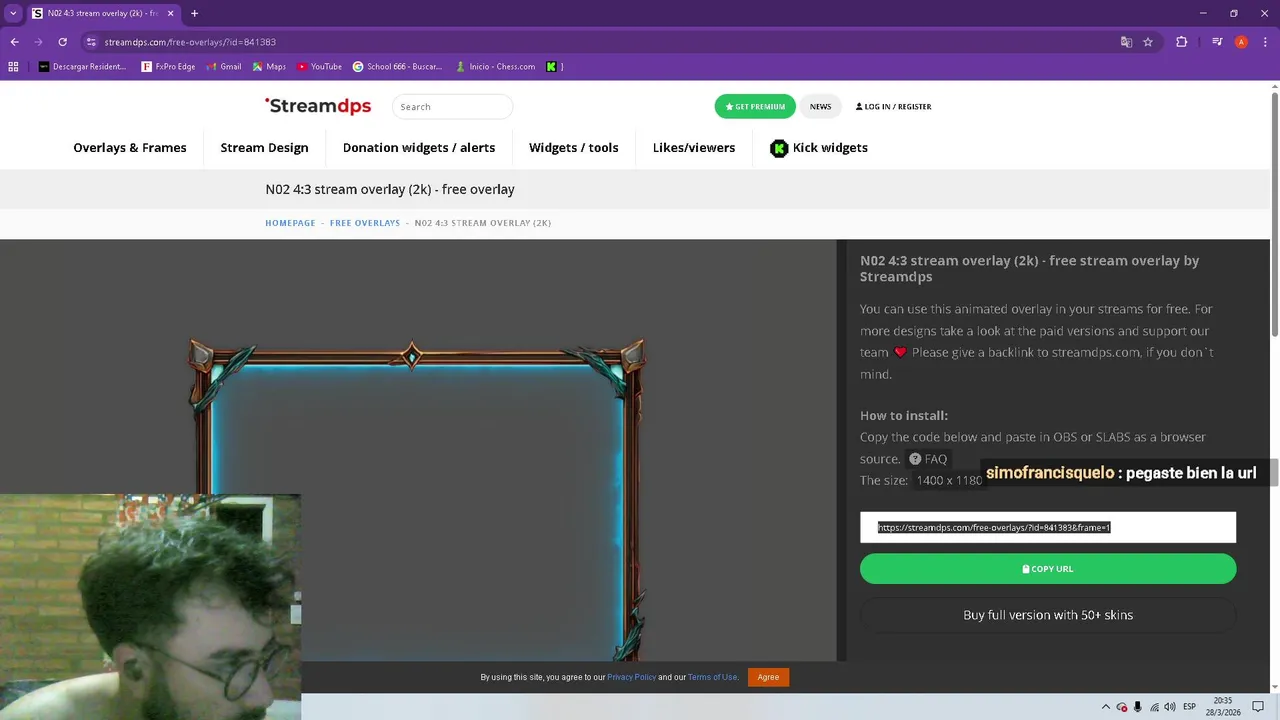
Task: Open the Wi-Fi network tray icon
Action: click(x=1155, y=707)
